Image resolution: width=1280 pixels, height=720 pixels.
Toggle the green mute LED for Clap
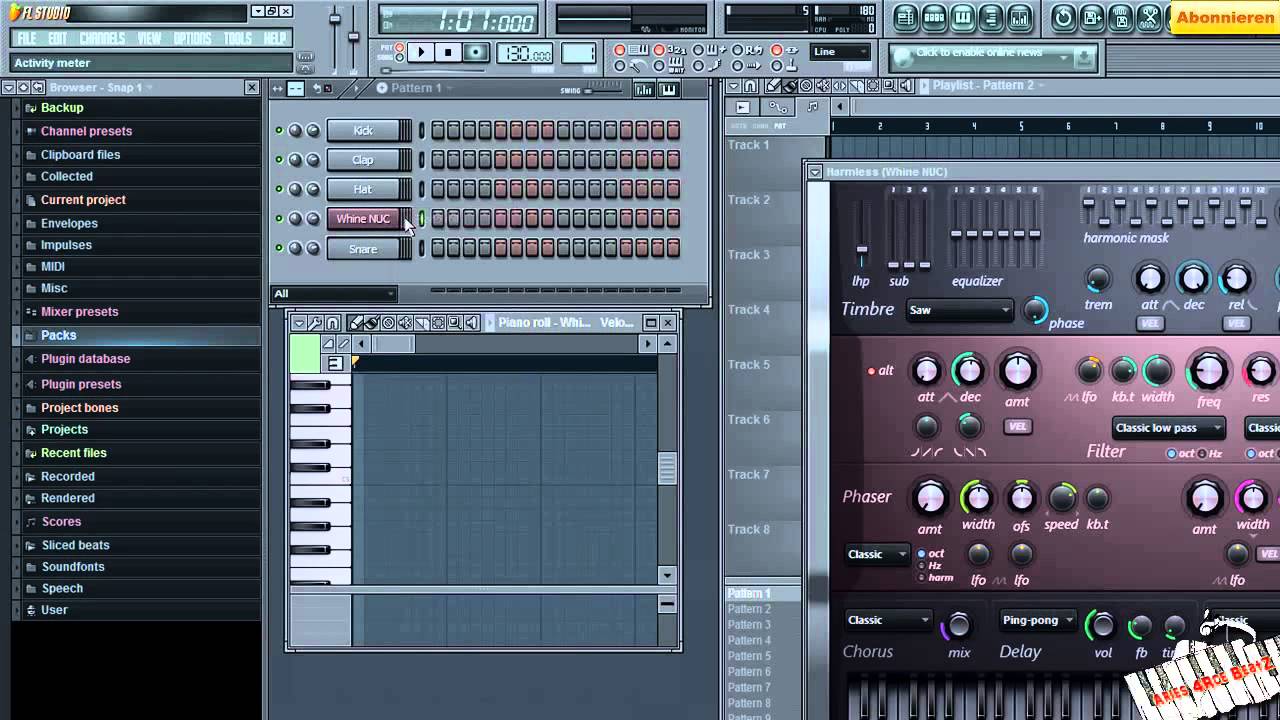tap(279, 160)
